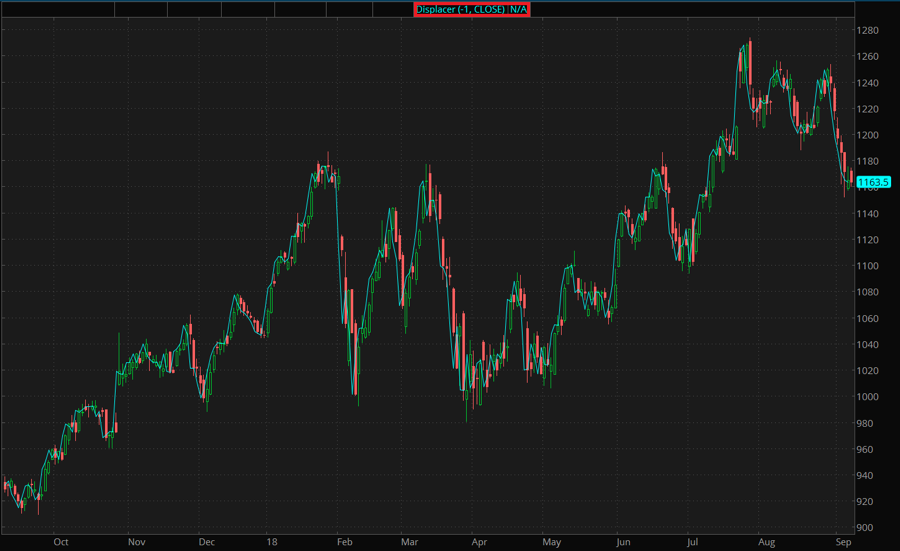Click the 18 year marker on time axis
The width and height of the screenshot is (900, 551).
click(x=272, y=542)
